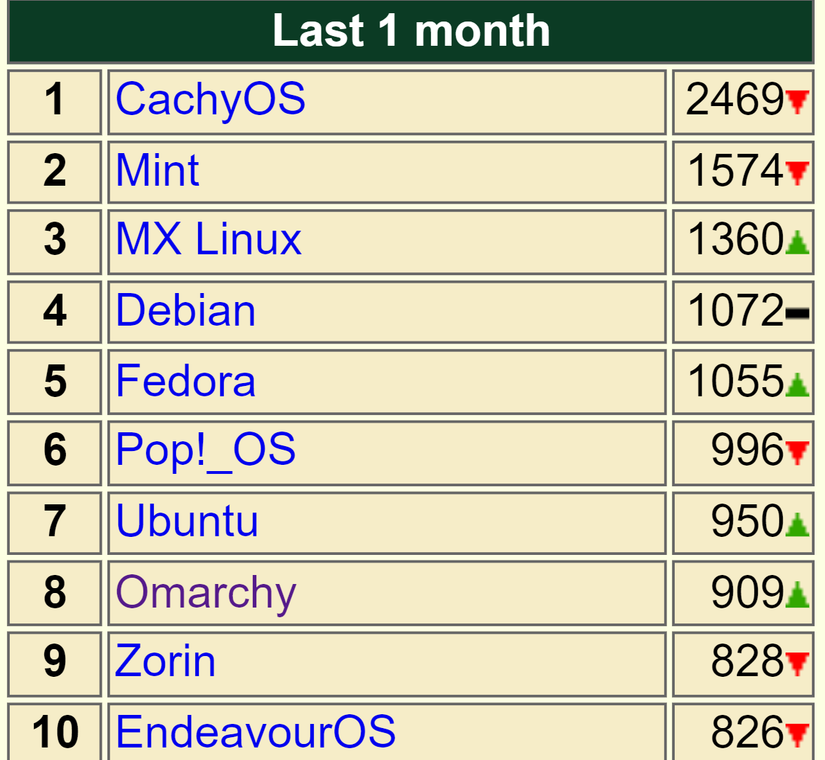Image resolution: width=825 pixels, height=760 pixels.
Task: Click the green up arrow beside 950
Action: coord(798,524)
